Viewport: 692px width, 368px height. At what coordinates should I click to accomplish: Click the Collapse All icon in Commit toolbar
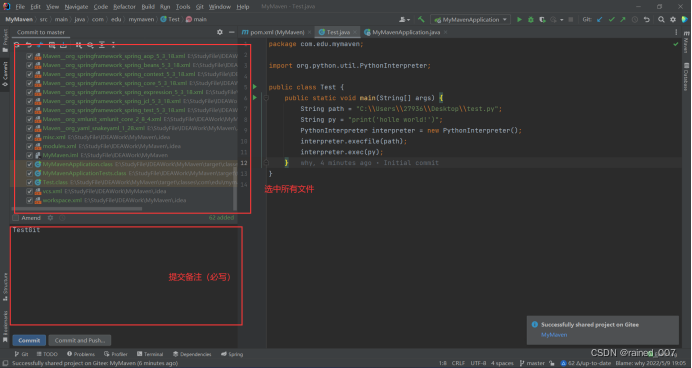click(113, 45)
